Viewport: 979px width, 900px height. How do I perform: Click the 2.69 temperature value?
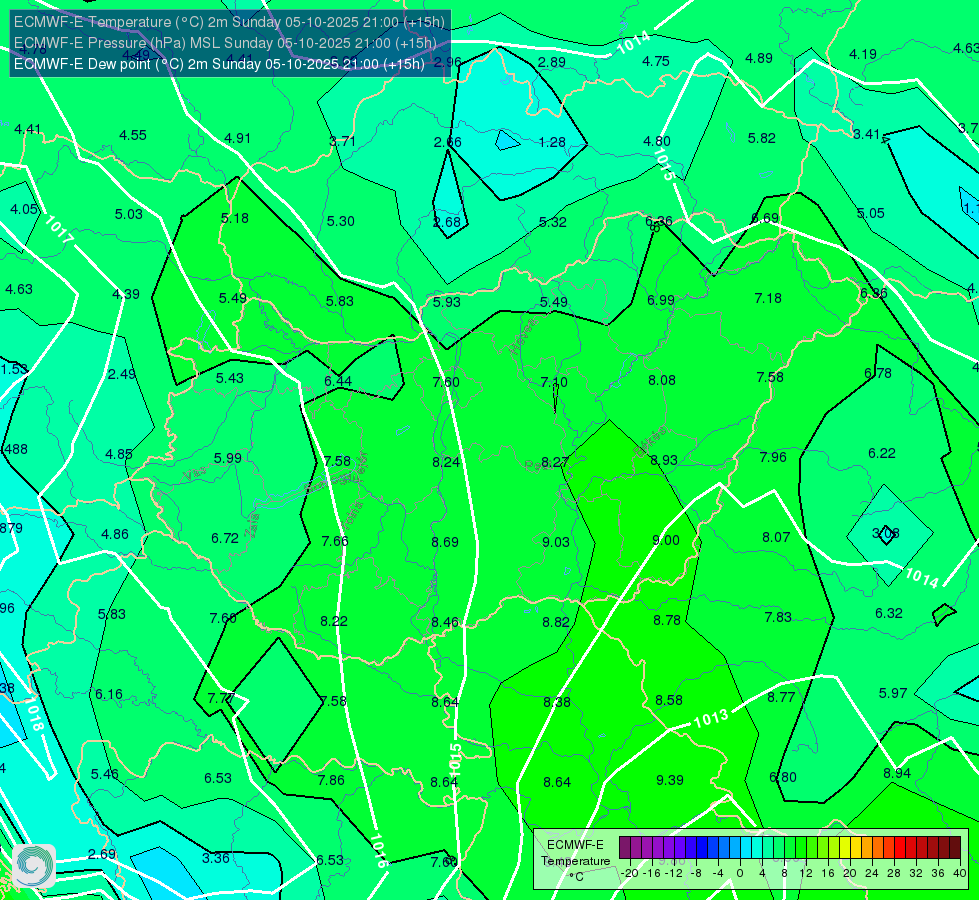coord(101,854)
